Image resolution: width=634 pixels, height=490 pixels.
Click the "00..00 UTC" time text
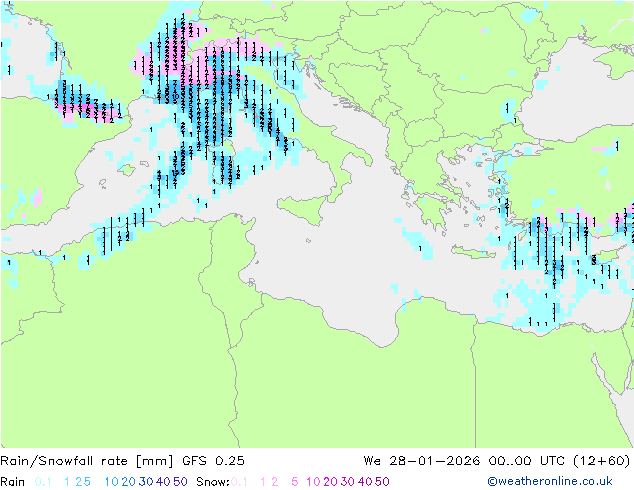tap(527, 461)
